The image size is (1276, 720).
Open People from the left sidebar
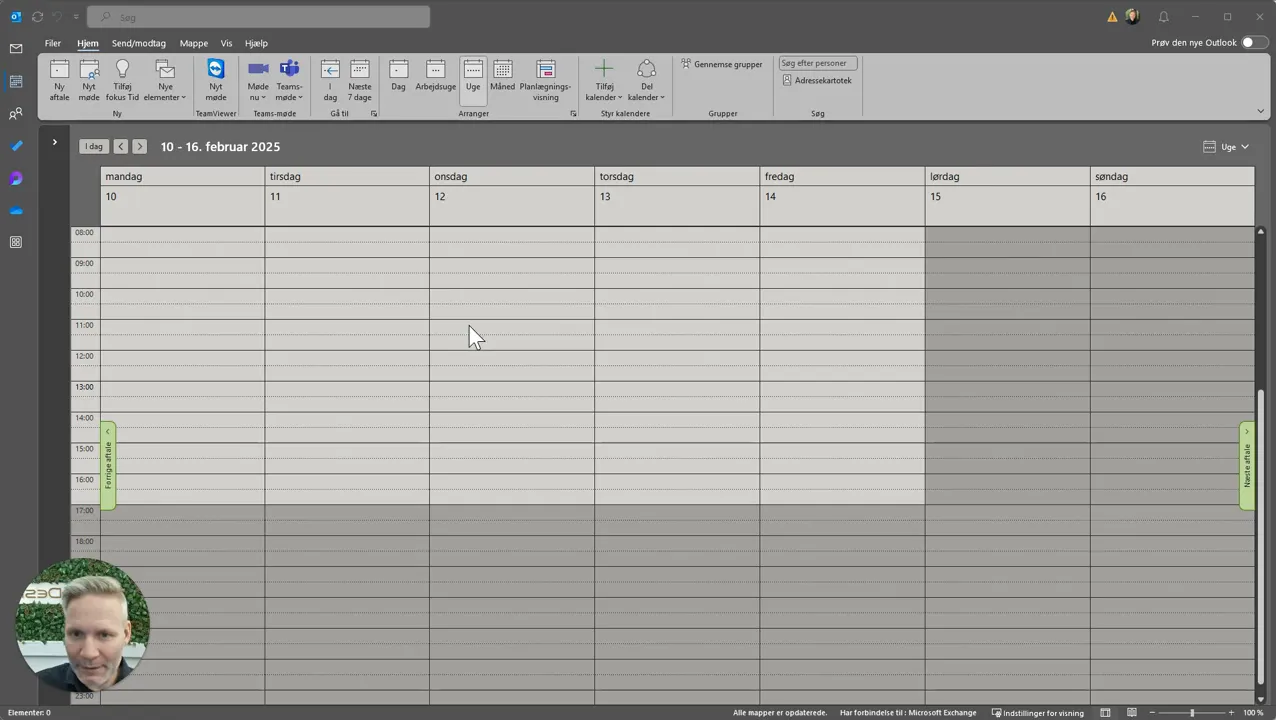[x=16, y=114]
